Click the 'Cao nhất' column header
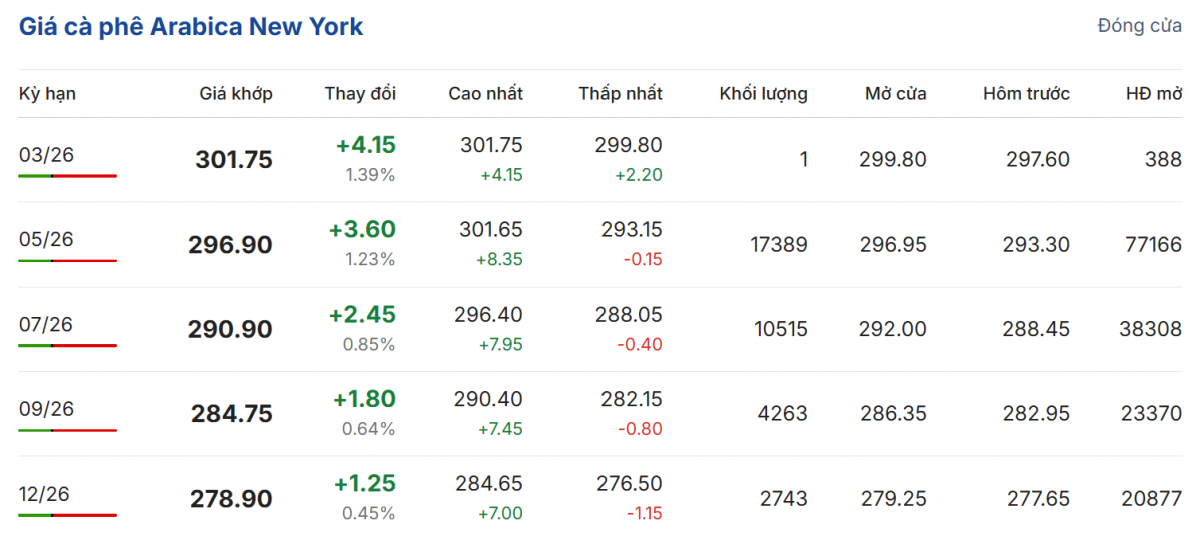The image size is (1200, 540). coord(485,94)
